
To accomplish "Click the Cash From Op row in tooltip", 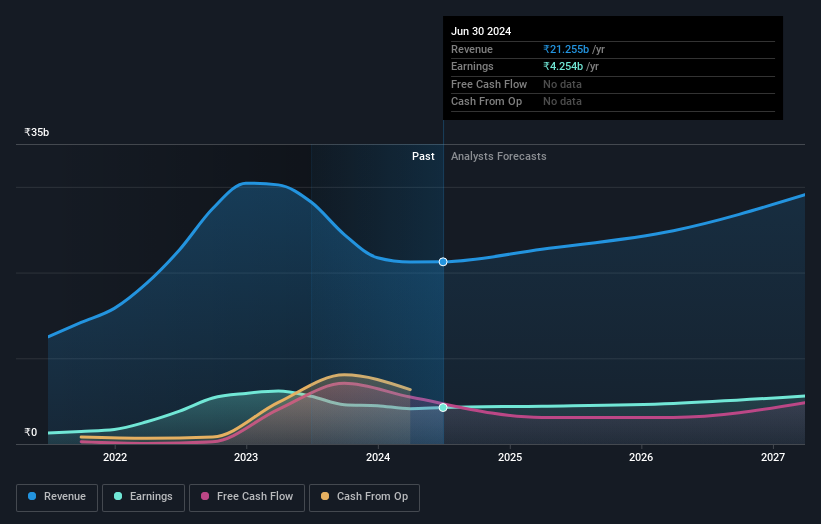I will click(613, 102).
